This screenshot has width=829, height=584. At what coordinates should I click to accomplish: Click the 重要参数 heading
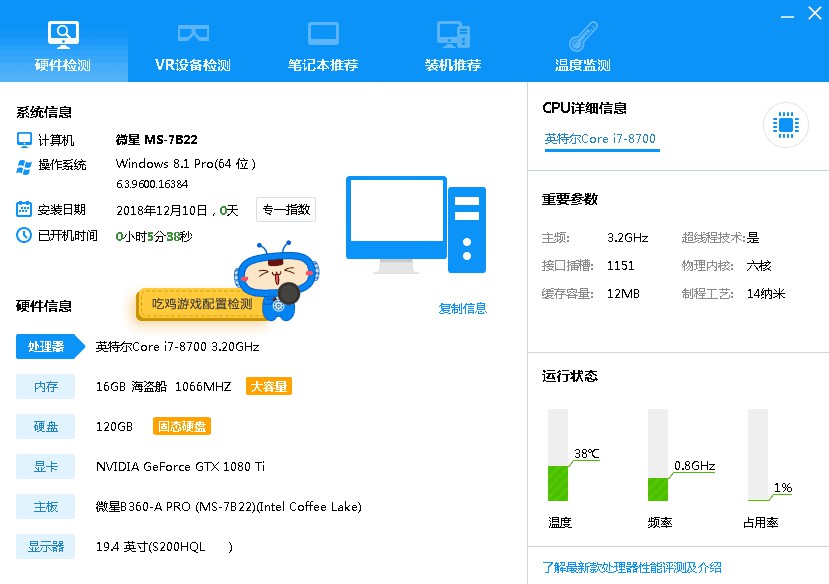tap(570, 199)
